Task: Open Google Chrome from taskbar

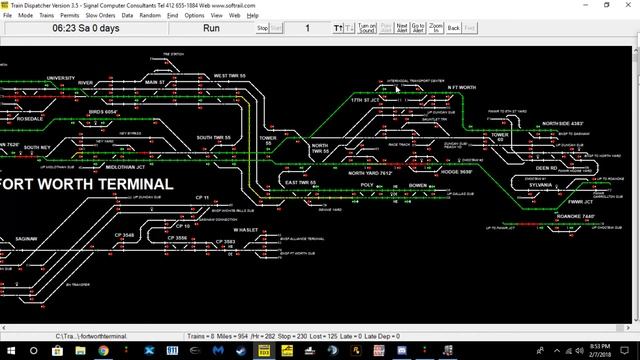Action: [x=103, y=351]
